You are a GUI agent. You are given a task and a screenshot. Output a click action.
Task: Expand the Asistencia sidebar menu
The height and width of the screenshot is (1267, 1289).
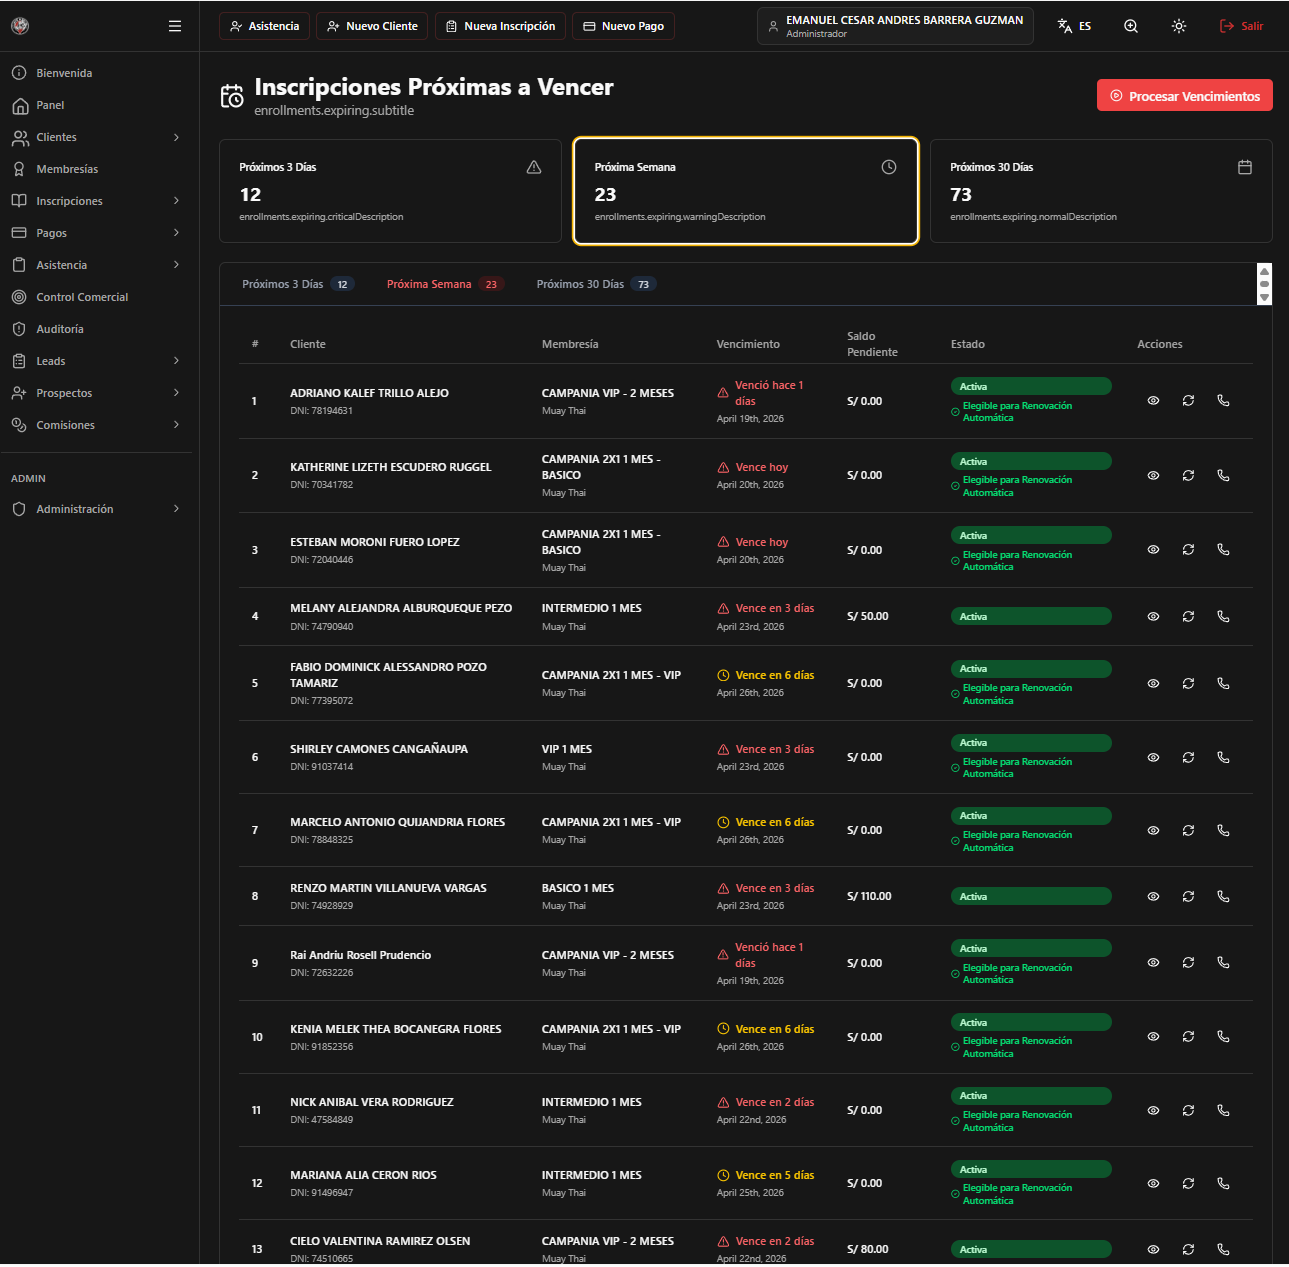pos(96,265)
